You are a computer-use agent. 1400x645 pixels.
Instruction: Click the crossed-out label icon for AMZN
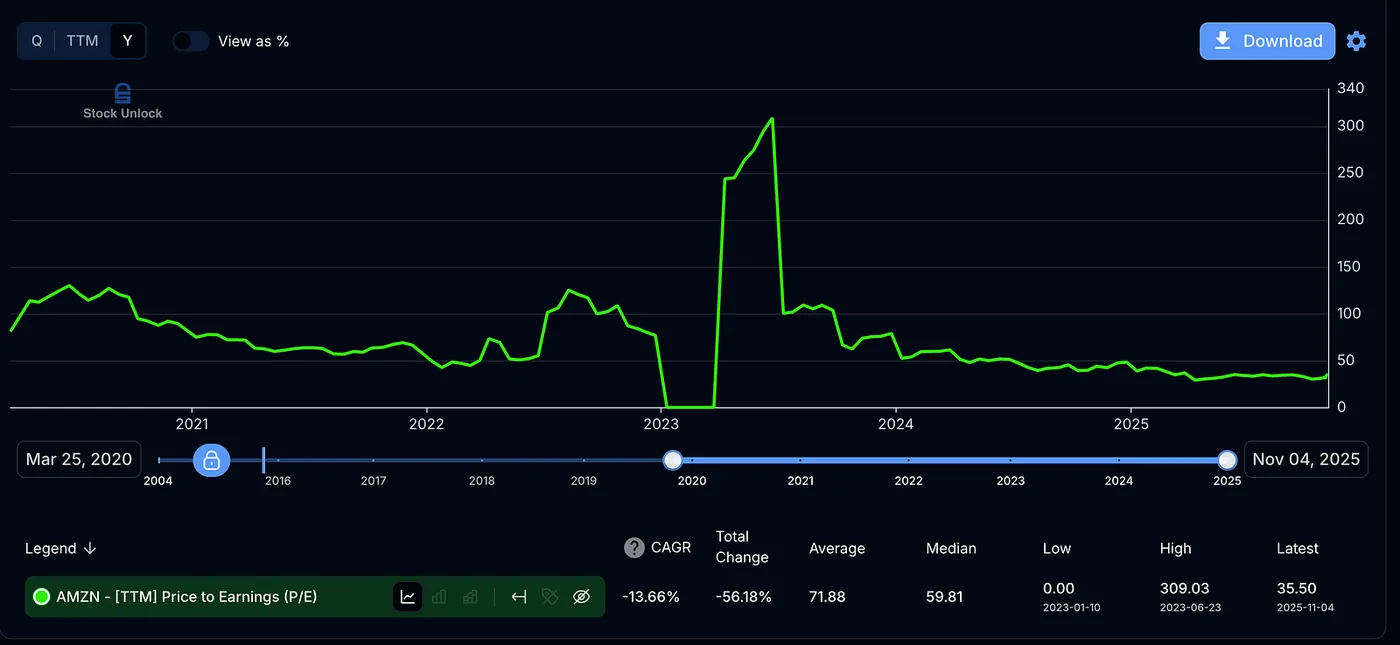click(550, 597)
